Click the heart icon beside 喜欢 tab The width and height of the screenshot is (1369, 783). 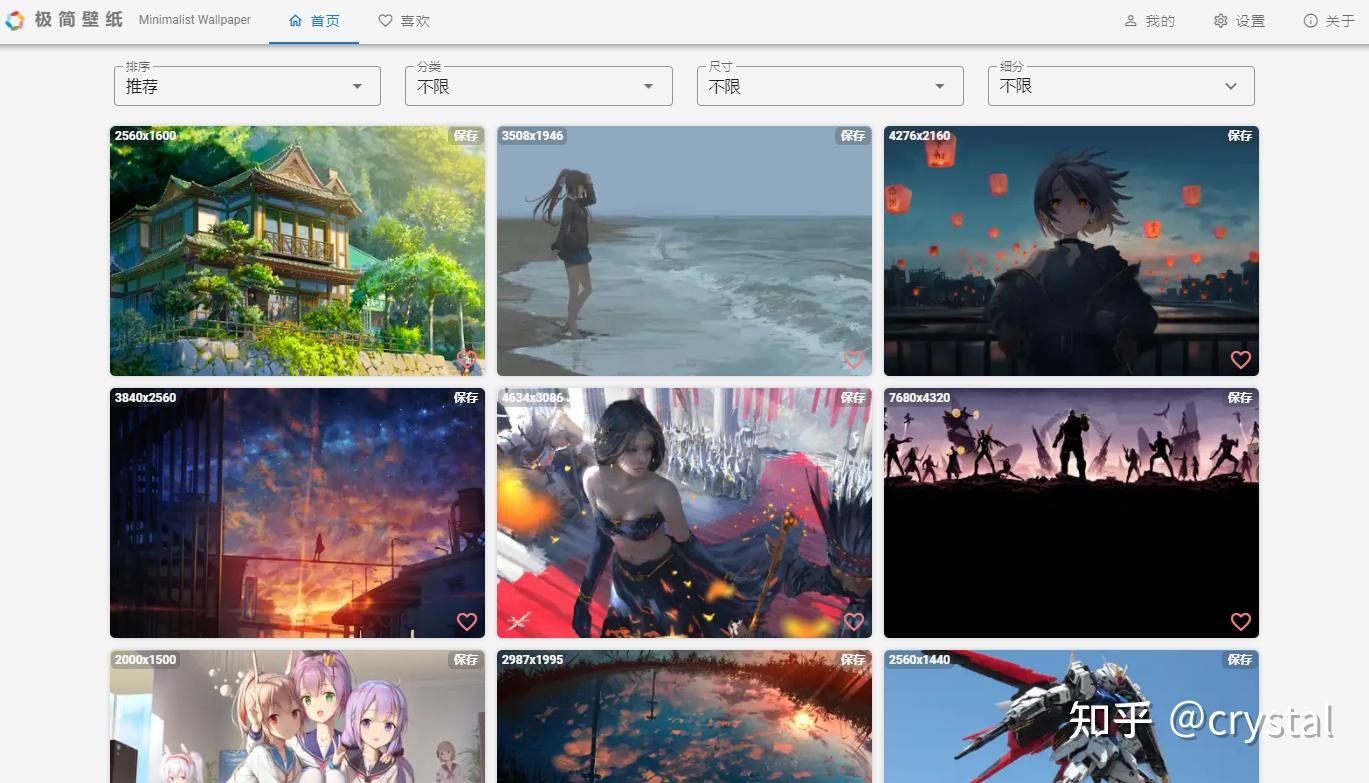(x=385, y=20)
